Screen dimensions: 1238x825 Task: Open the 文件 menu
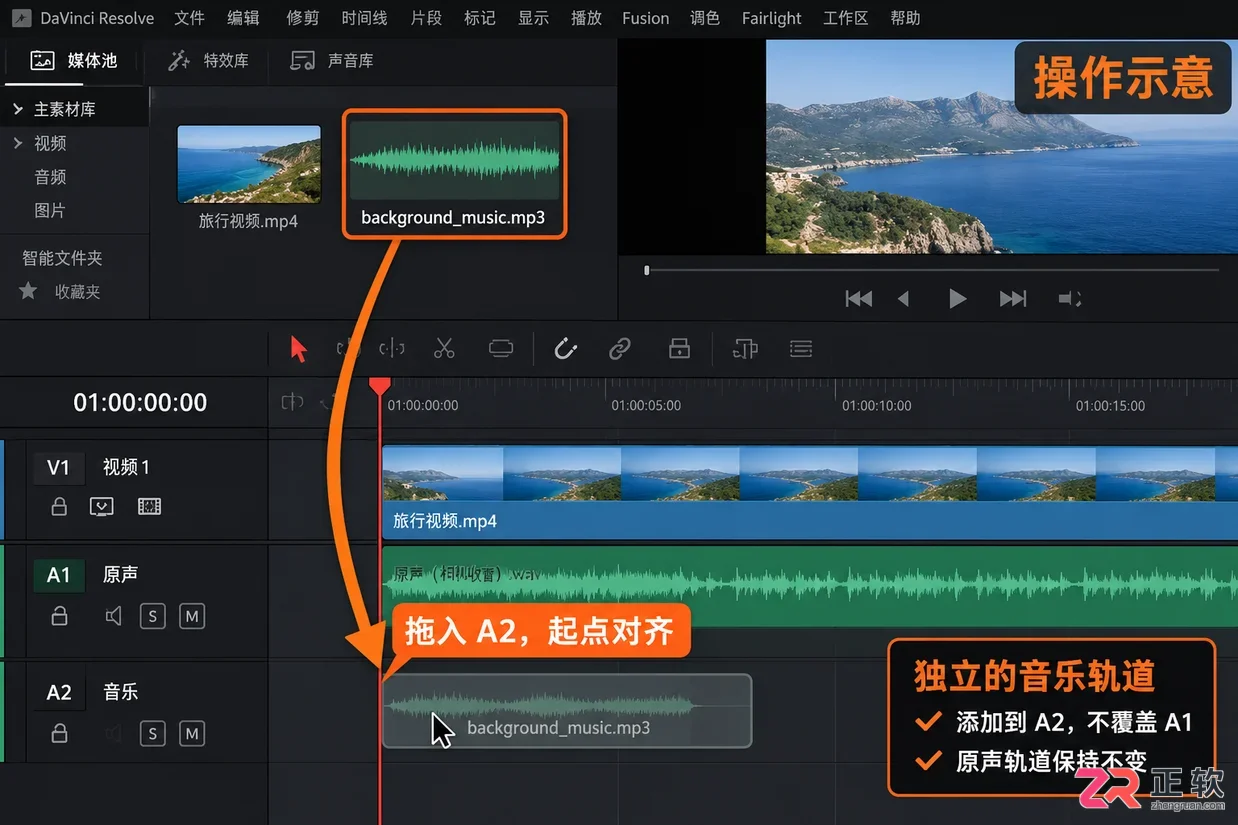click(x=190, y=18)
